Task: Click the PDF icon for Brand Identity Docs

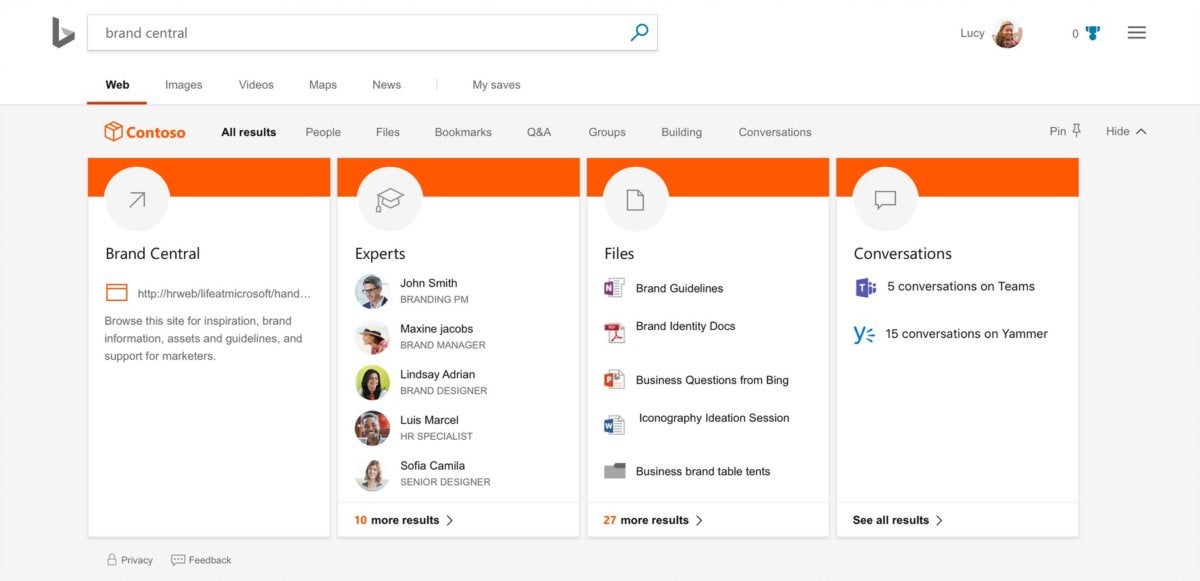Action: tap(614, 333)
